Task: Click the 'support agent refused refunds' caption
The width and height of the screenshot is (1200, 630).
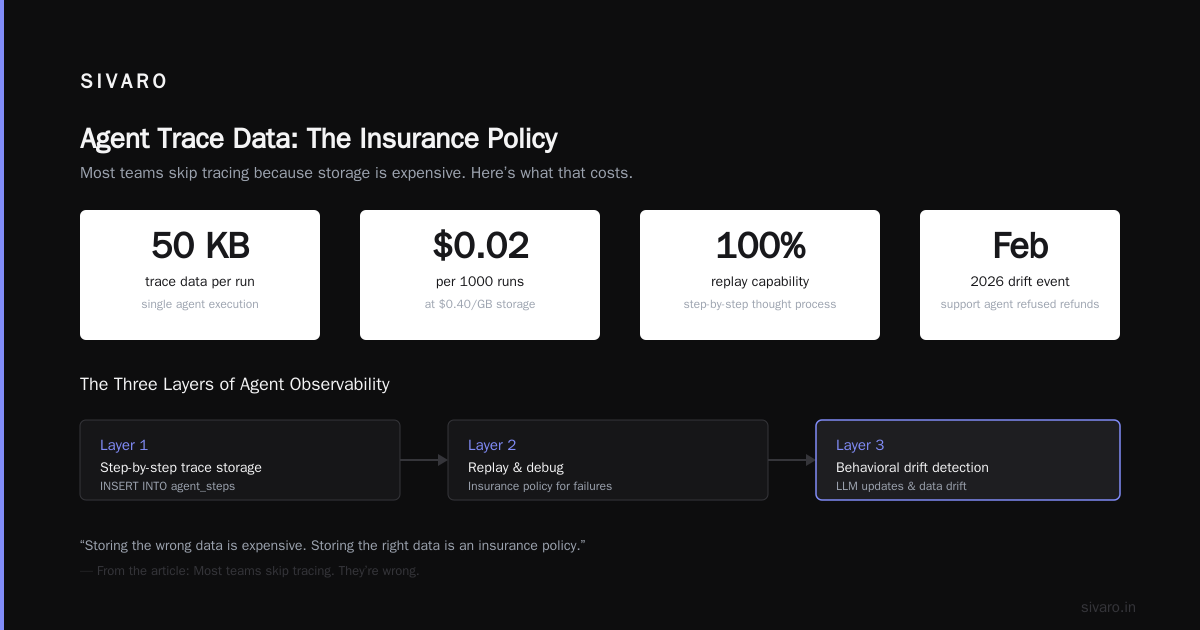Action: 1020,304
